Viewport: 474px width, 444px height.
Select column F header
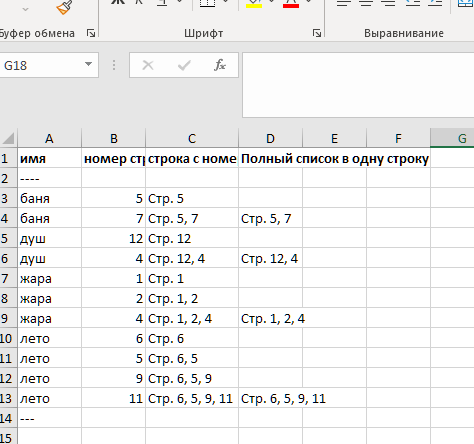[x=398, y=138]
